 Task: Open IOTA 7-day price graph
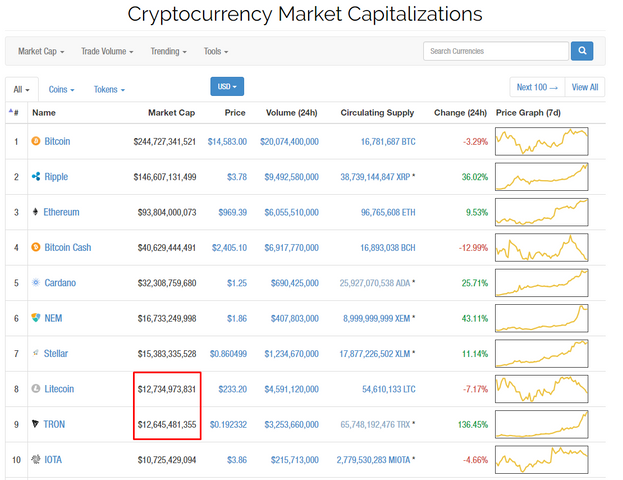[x=542, y=460]
